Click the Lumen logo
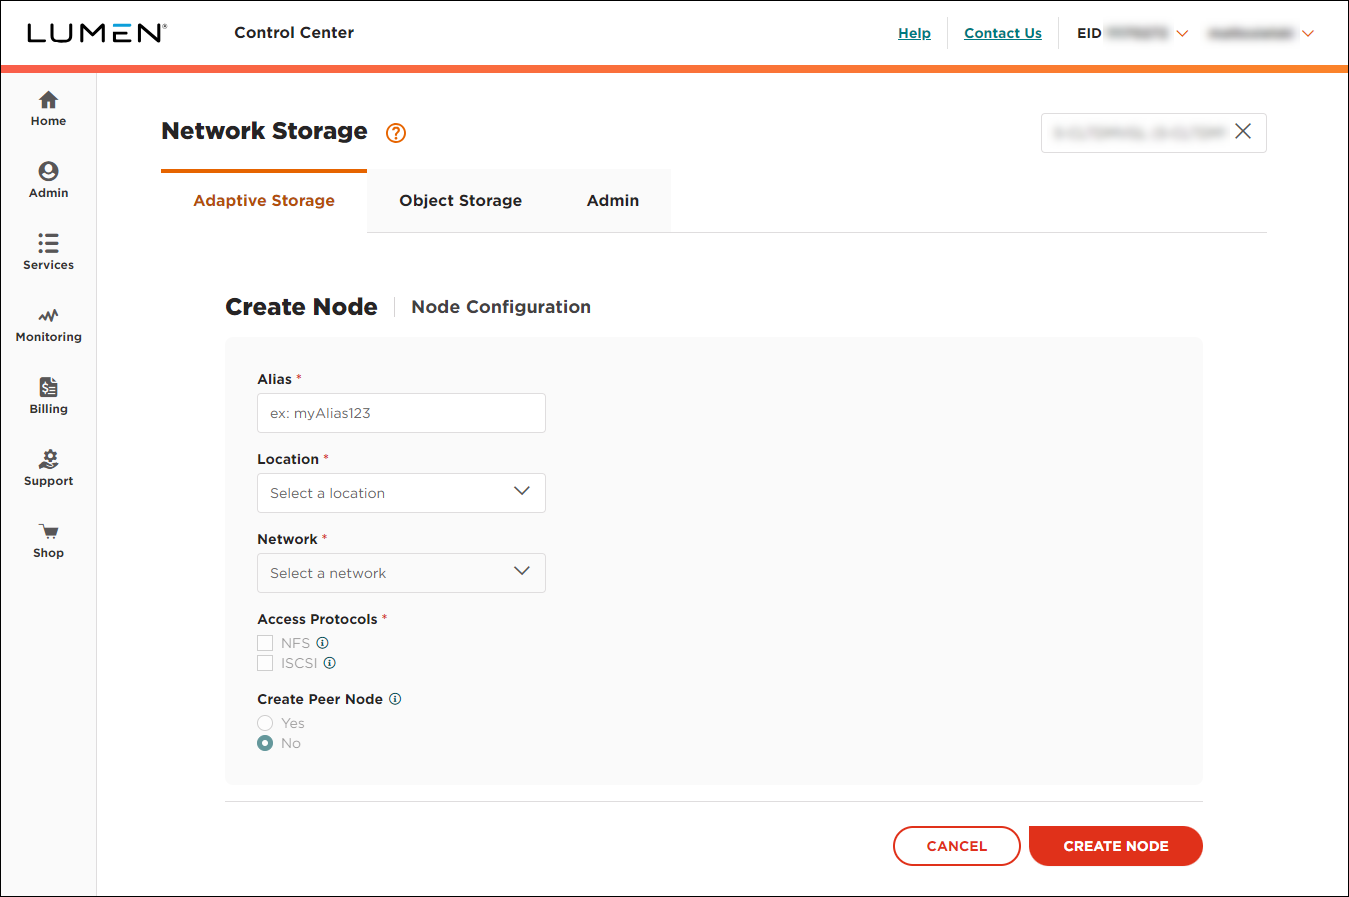The image size is (1349, 897). 96,33
